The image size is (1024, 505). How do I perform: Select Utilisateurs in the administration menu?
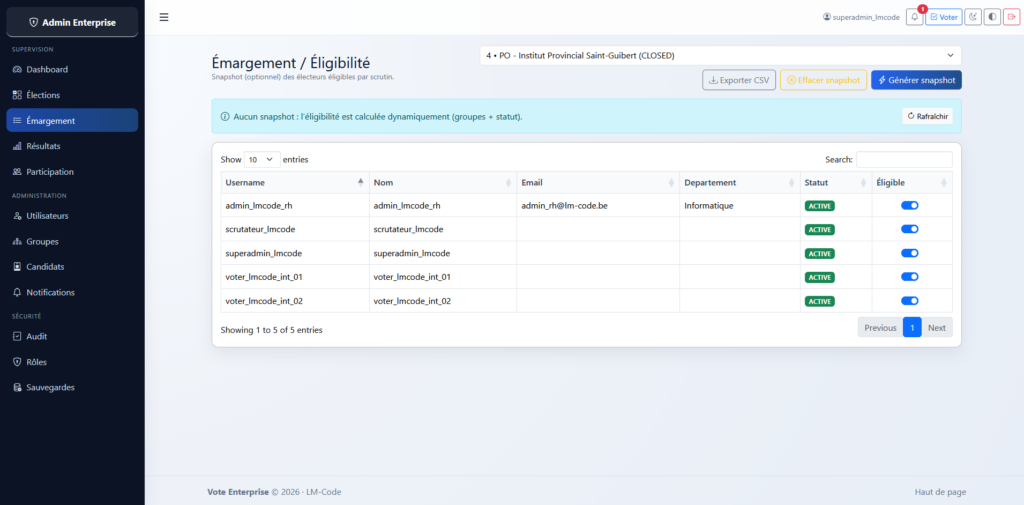pos(47,216)
